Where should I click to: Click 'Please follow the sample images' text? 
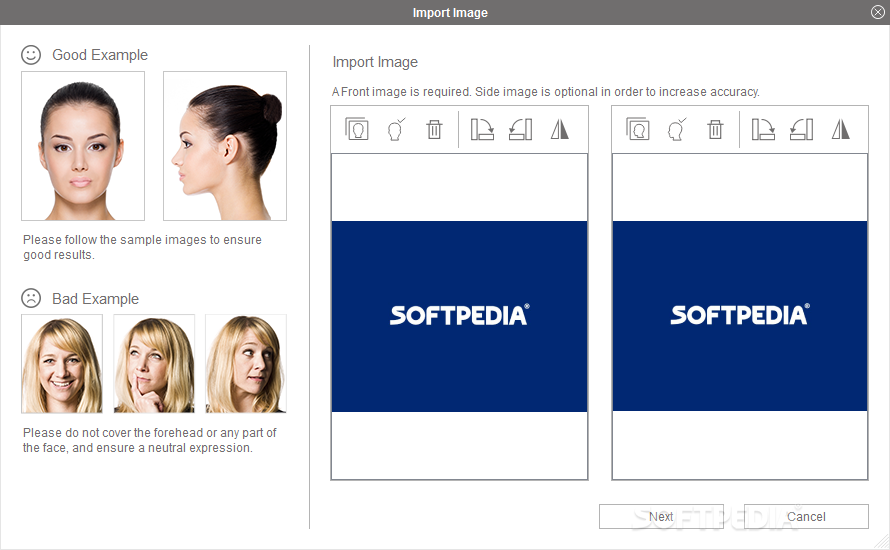click(142, 247)
